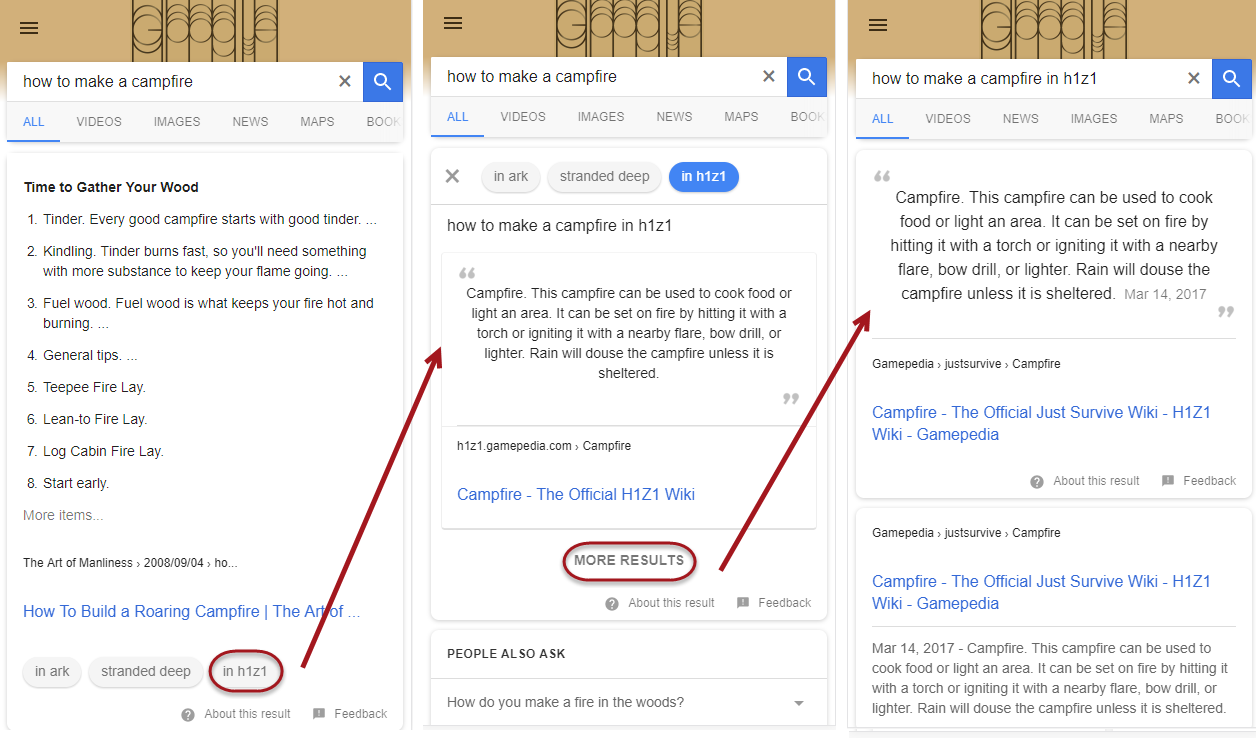Switch to MAPS tab in left panel
Screen dimensions: 1256x738
tap(317, 122)
